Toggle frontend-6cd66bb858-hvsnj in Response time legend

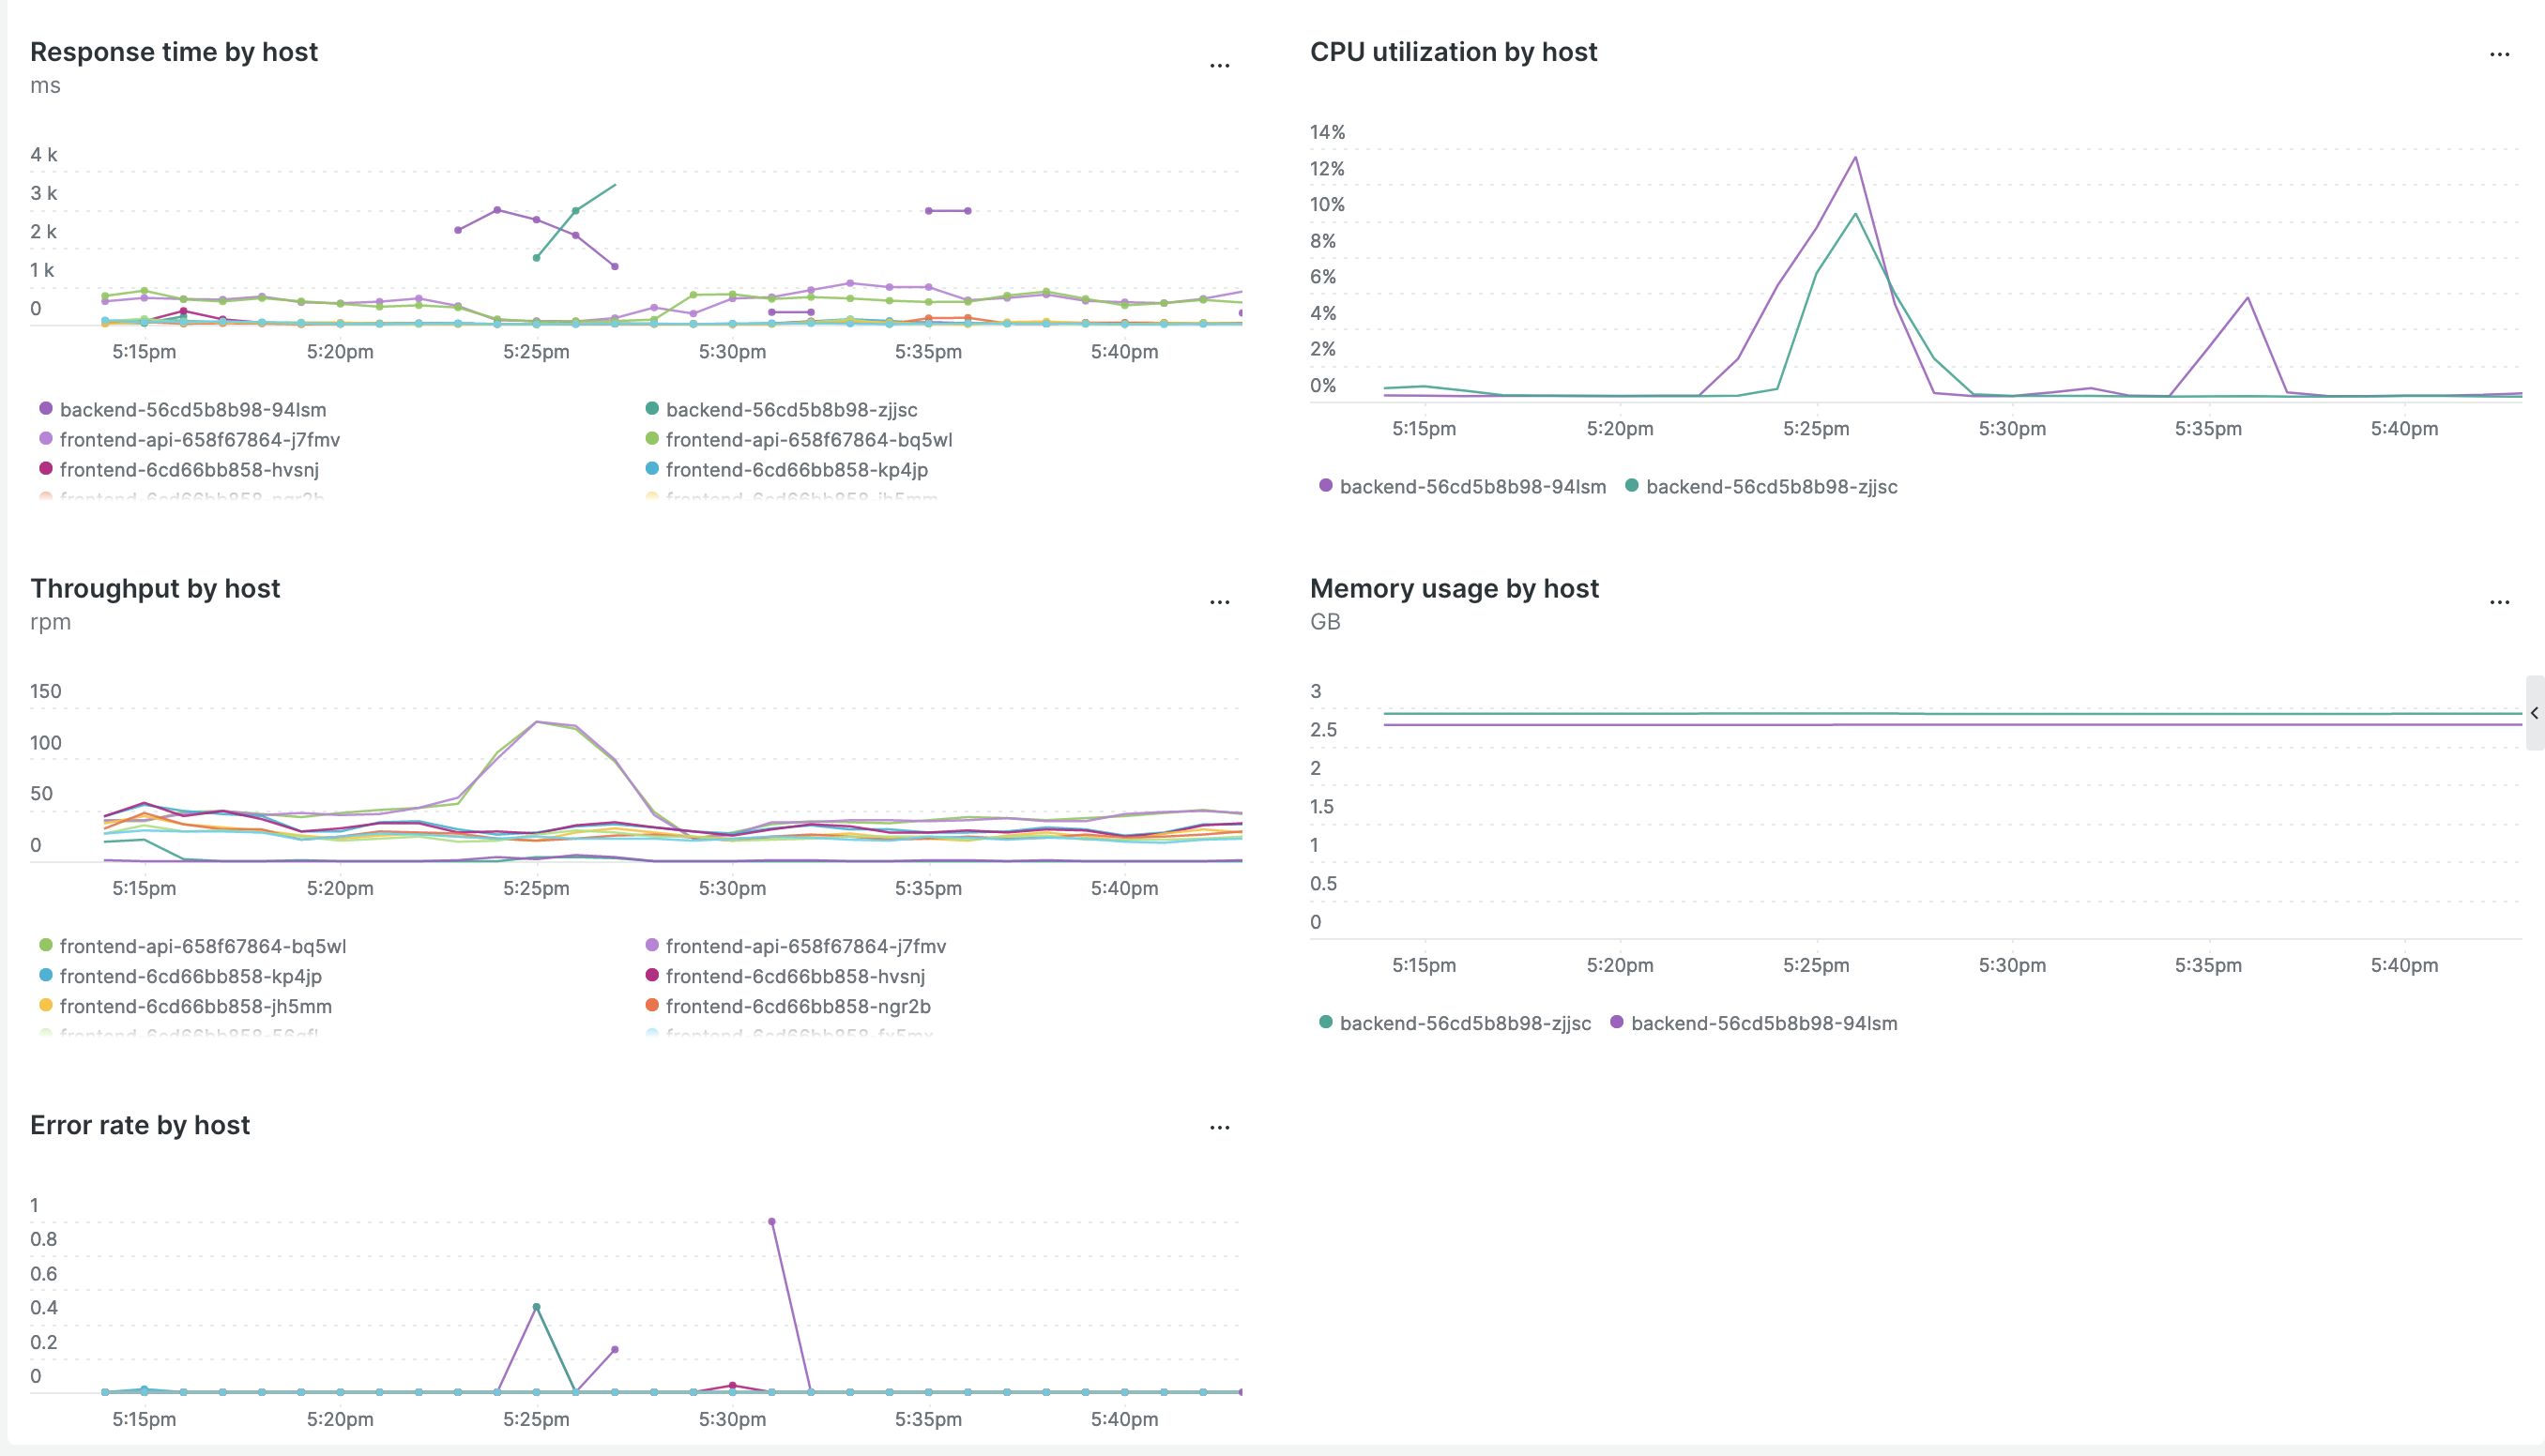(188, 469)
